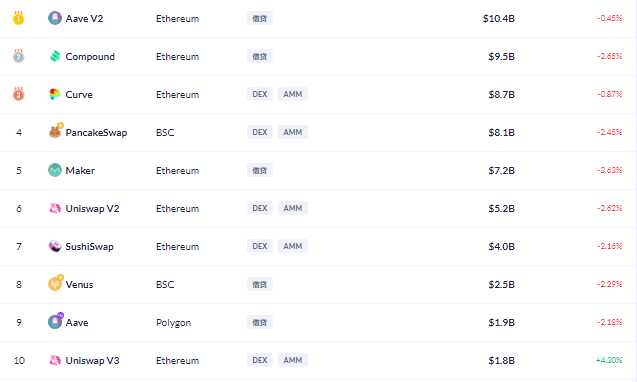
Task: Click the SushiSwap logo icon
Action: pyautogui.click(x=55, y=246)
